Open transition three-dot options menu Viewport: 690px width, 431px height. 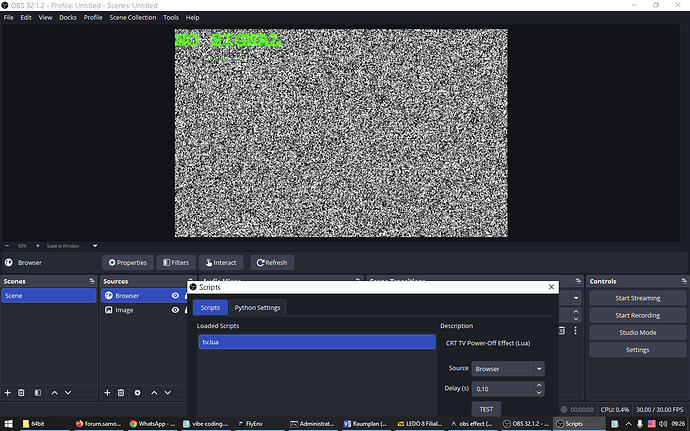click(x=575, y=330)
